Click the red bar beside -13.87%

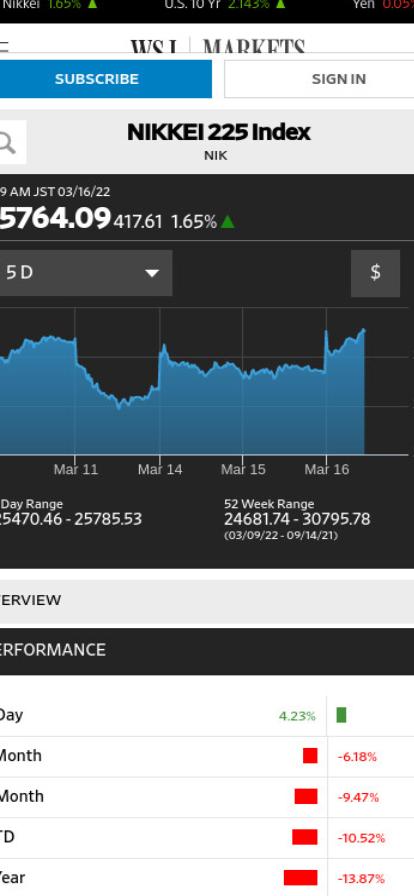(301, 878)
